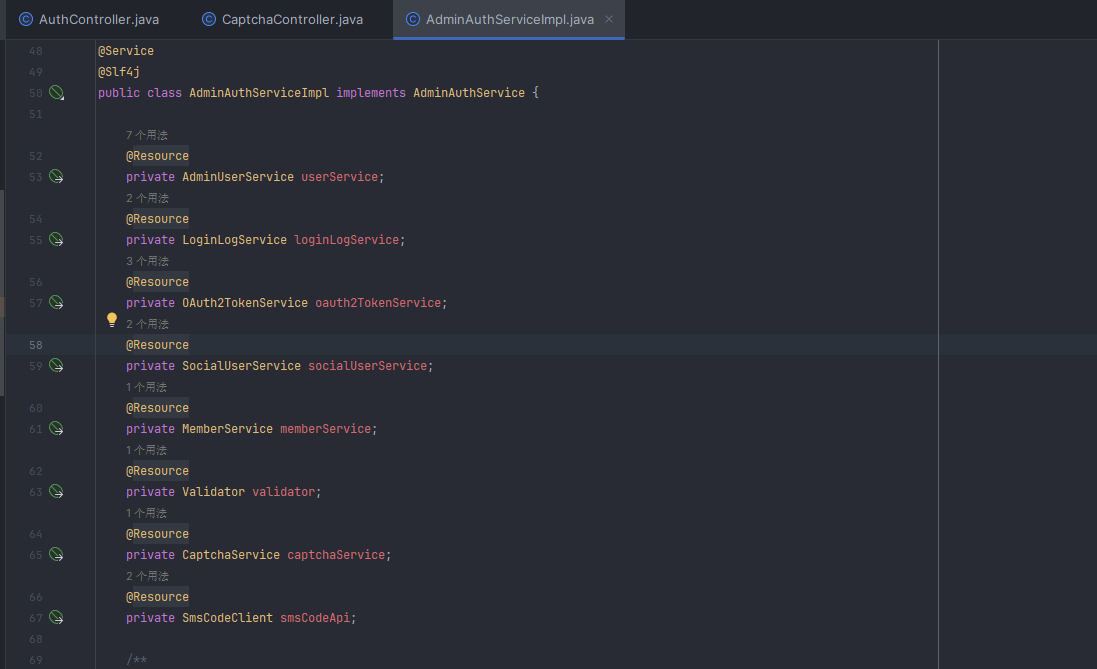Click the Validator type name
Screen dimensions: 1097x669
213,492
